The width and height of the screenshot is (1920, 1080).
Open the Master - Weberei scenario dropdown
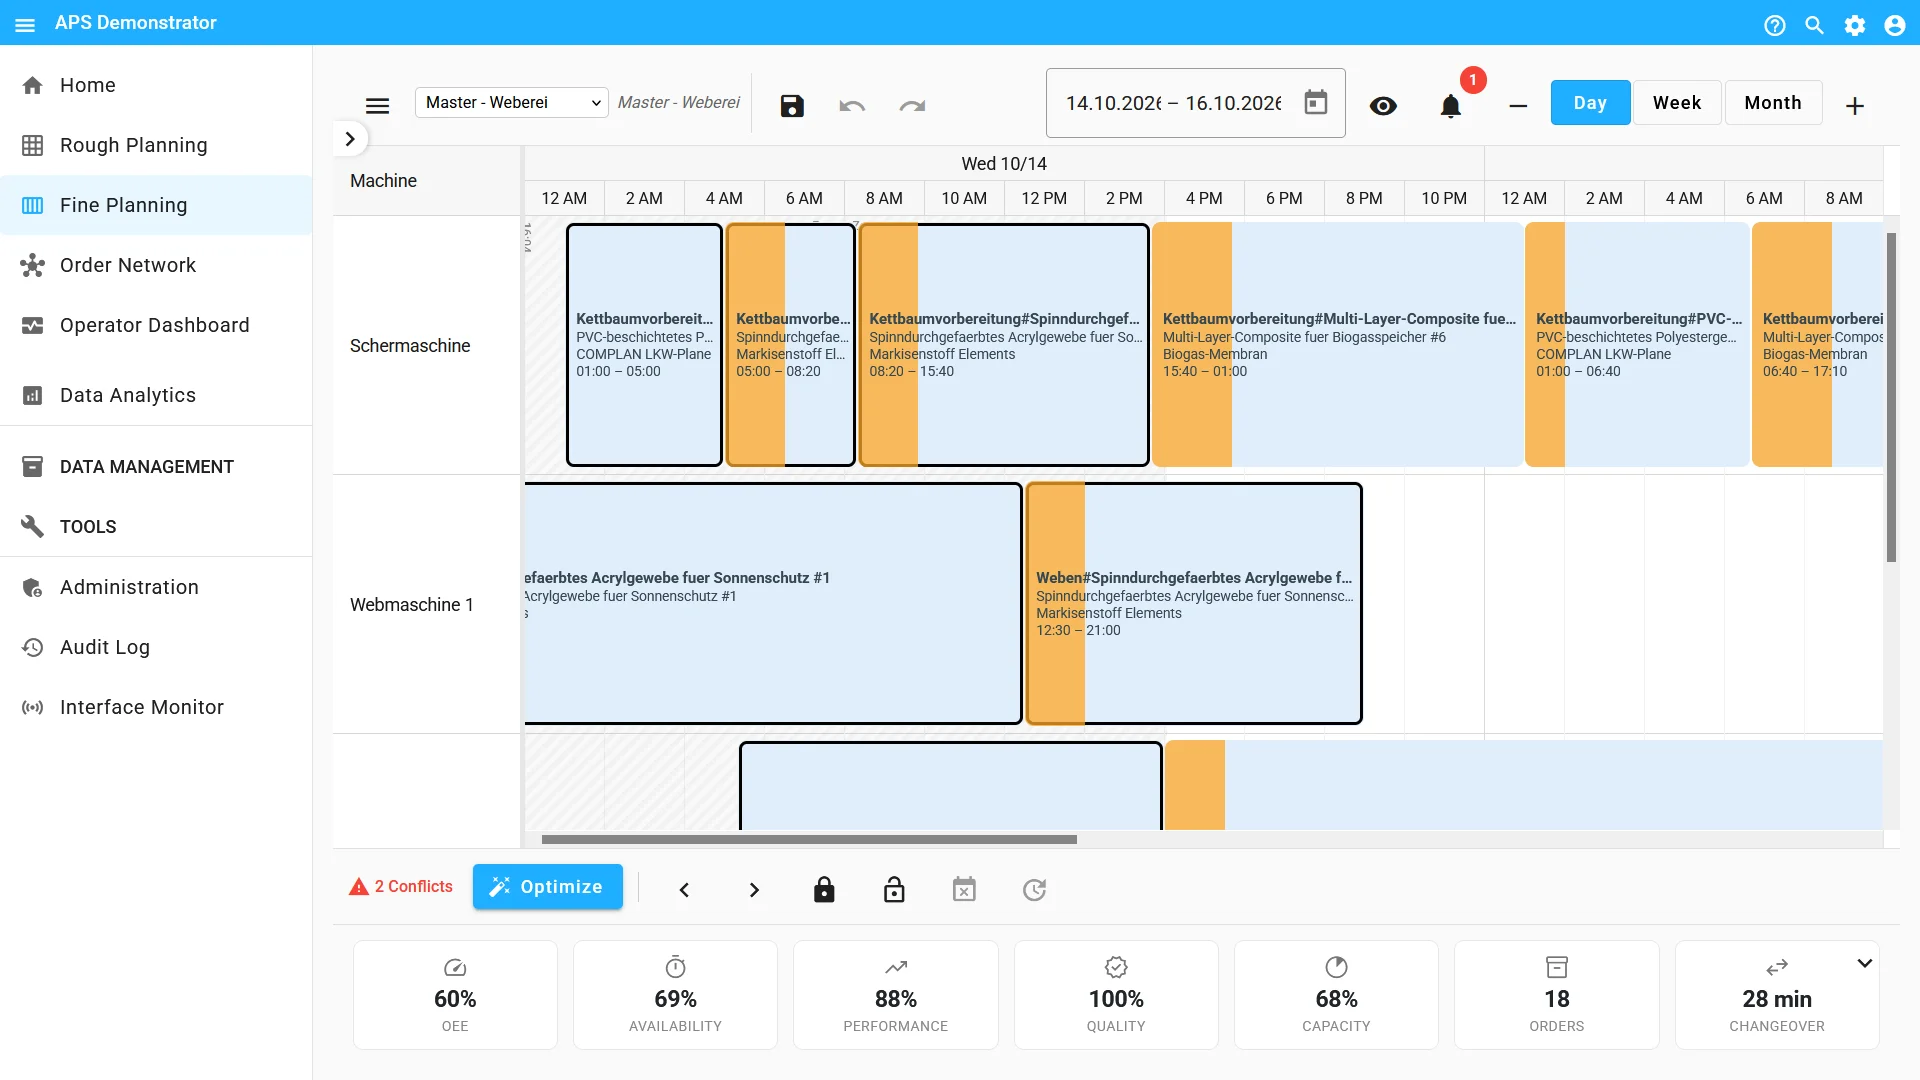tap(512, 102)
